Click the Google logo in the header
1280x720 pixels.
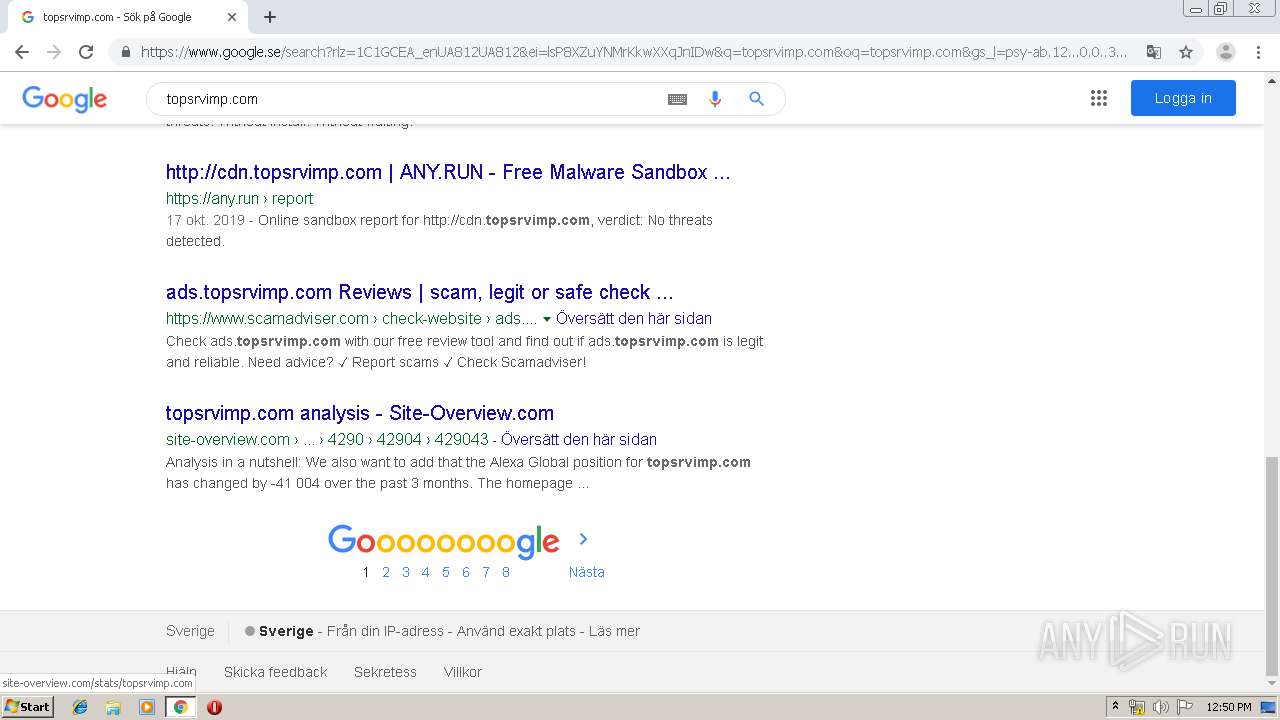pyautogui.click(x=64, y=99)
